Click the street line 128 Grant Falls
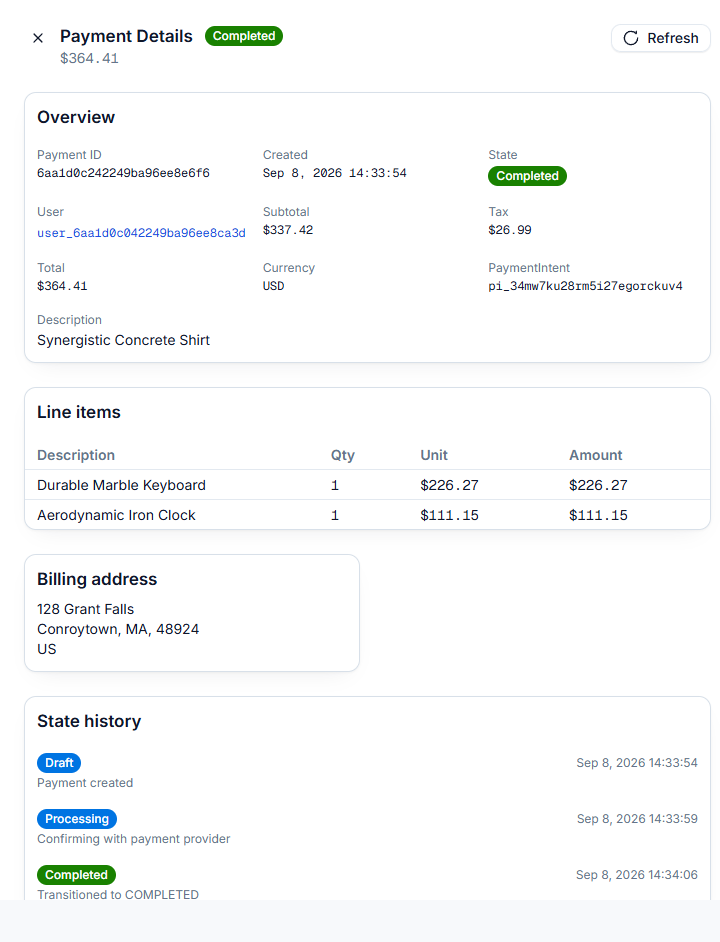This screenshot has width=720, height=942. (85, 609)
